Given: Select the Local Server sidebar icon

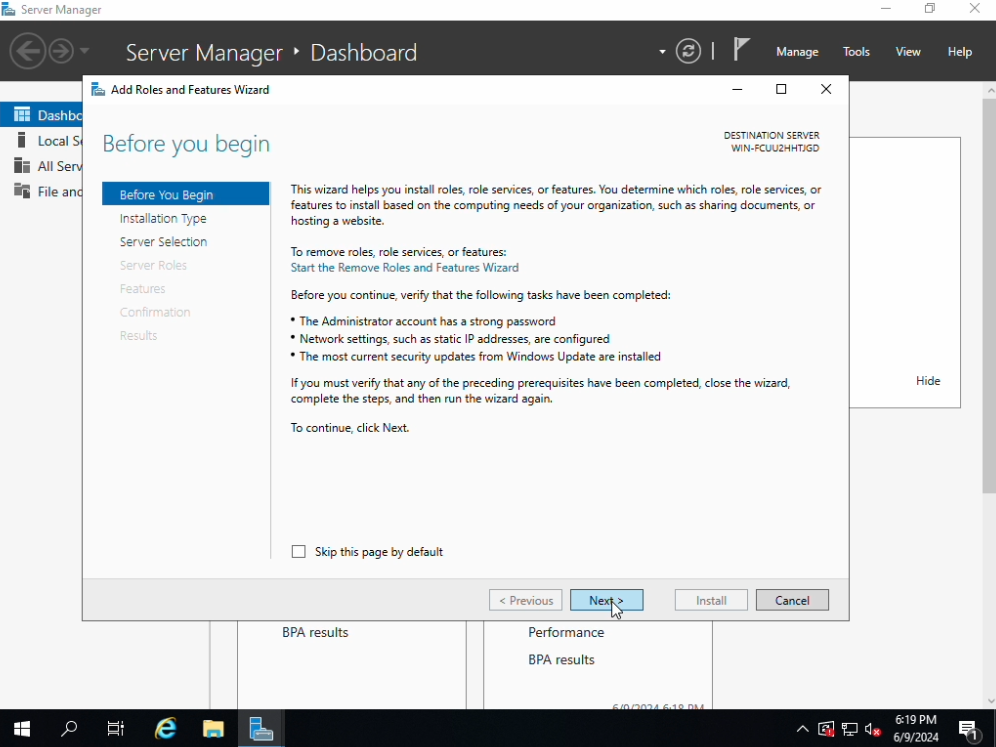Looking at the screenshot, I should point(22,140).
